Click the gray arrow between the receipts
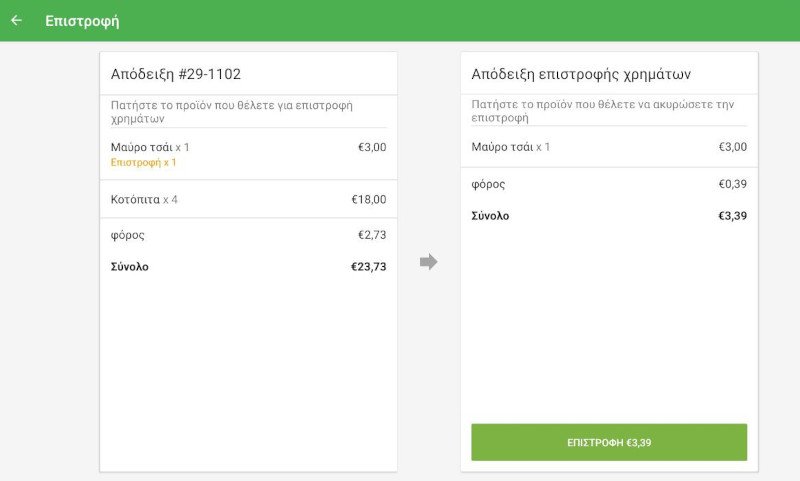 click(428, 262)
